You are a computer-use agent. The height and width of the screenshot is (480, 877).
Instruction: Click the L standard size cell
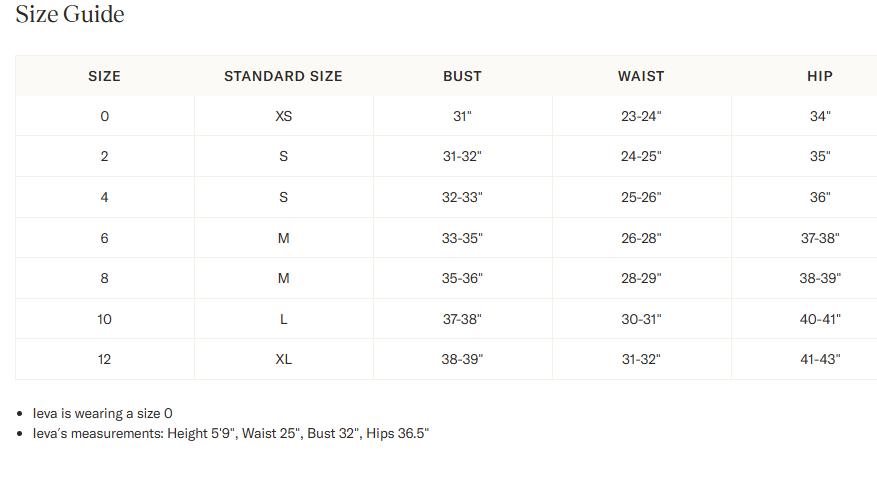tap(283, 319)
